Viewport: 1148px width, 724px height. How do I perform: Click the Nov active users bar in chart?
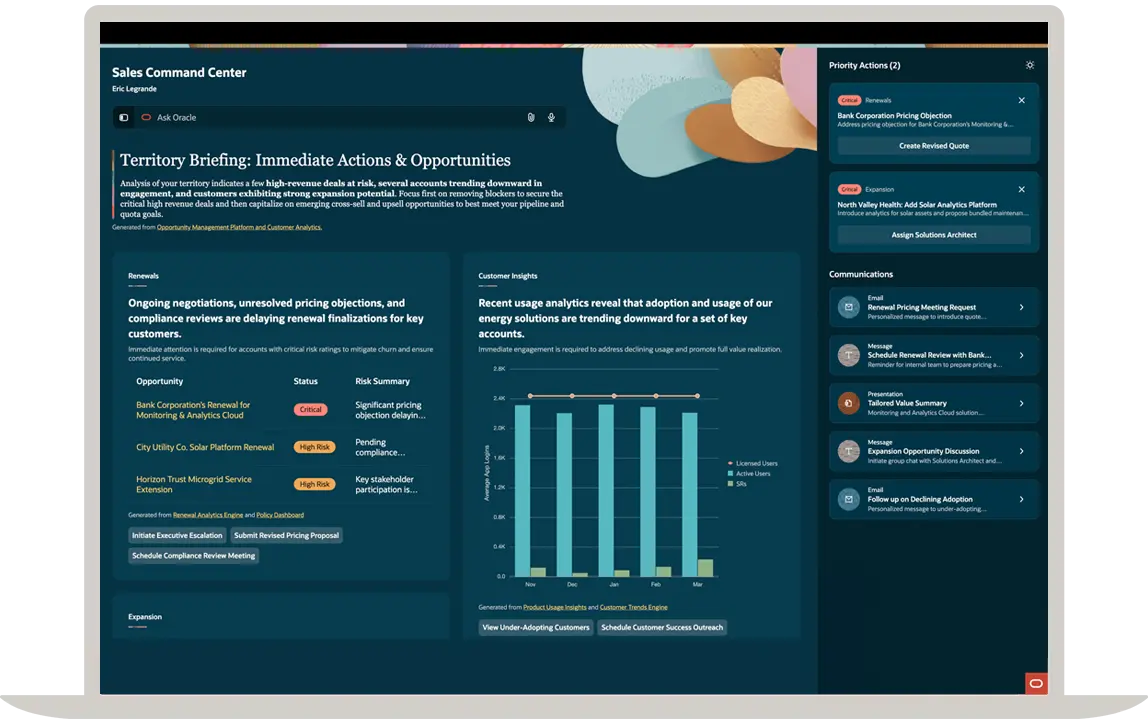pyautogui.click(x=523, y=490)
